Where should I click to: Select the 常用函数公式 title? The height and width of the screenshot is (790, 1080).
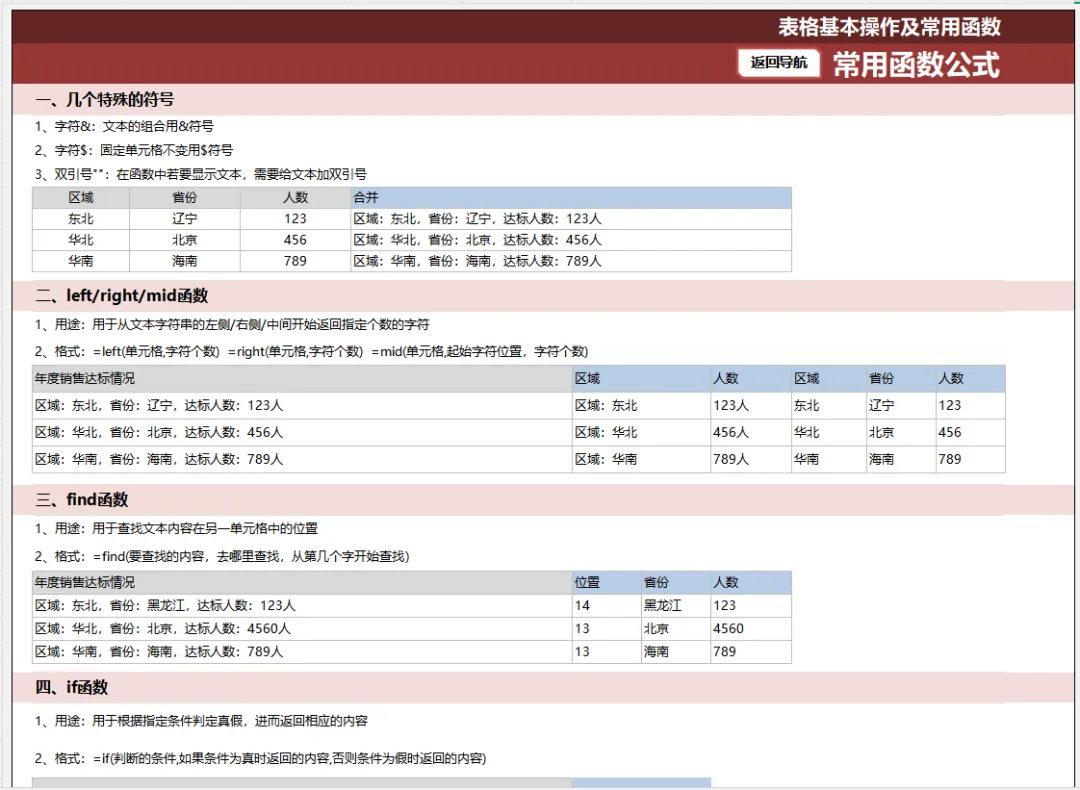point(916,65)
